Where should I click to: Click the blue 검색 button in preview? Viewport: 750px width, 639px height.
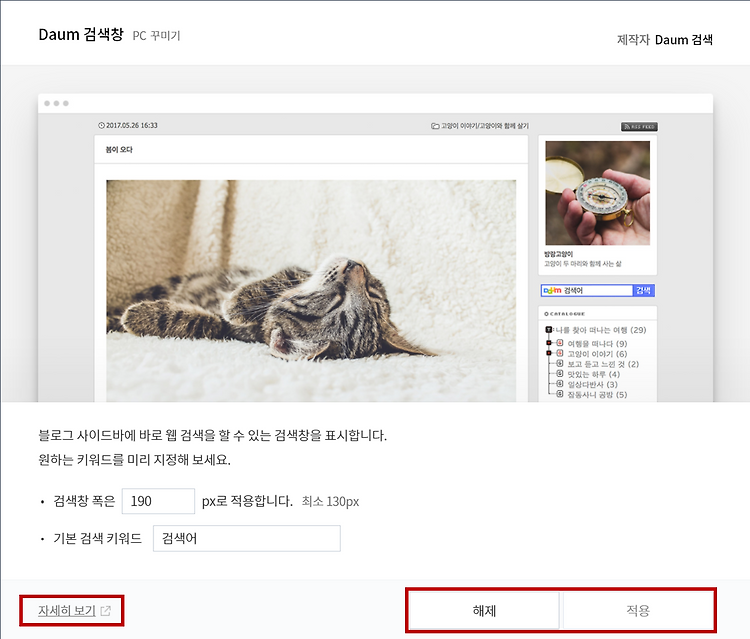point(644,290)
